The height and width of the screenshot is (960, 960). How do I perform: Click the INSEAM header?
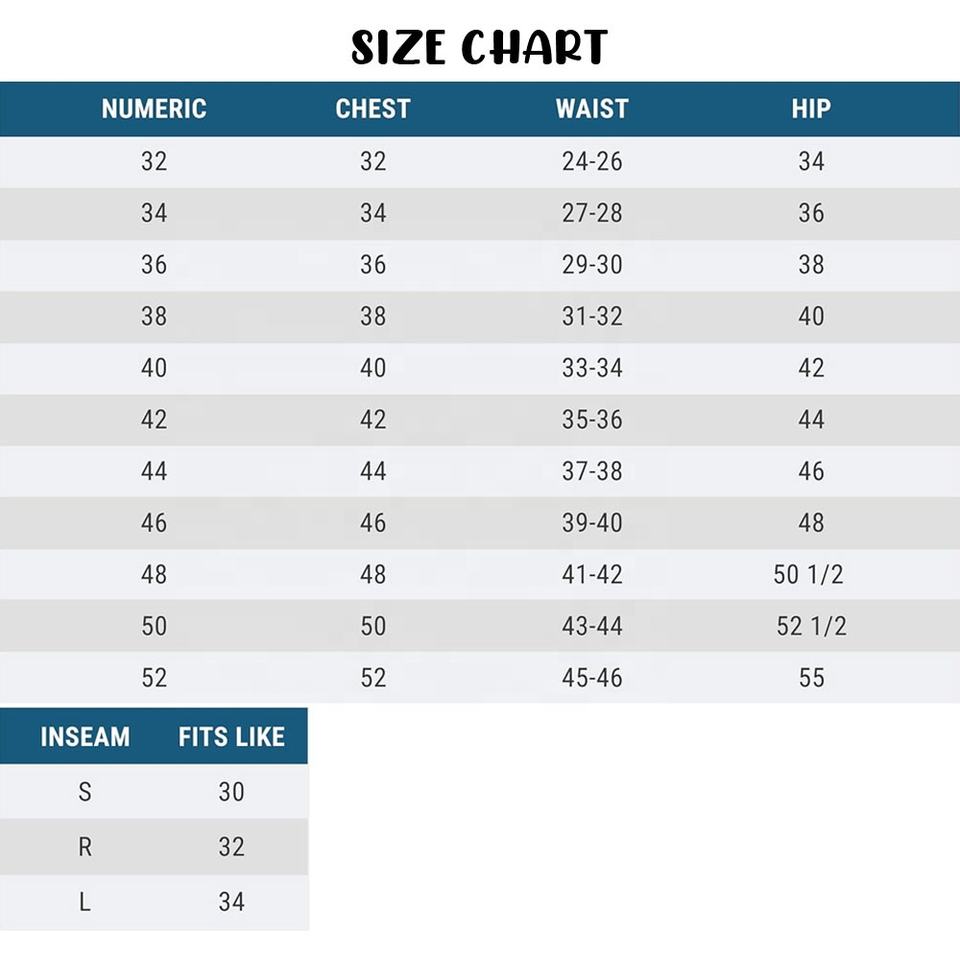click(x=85, y=737)
